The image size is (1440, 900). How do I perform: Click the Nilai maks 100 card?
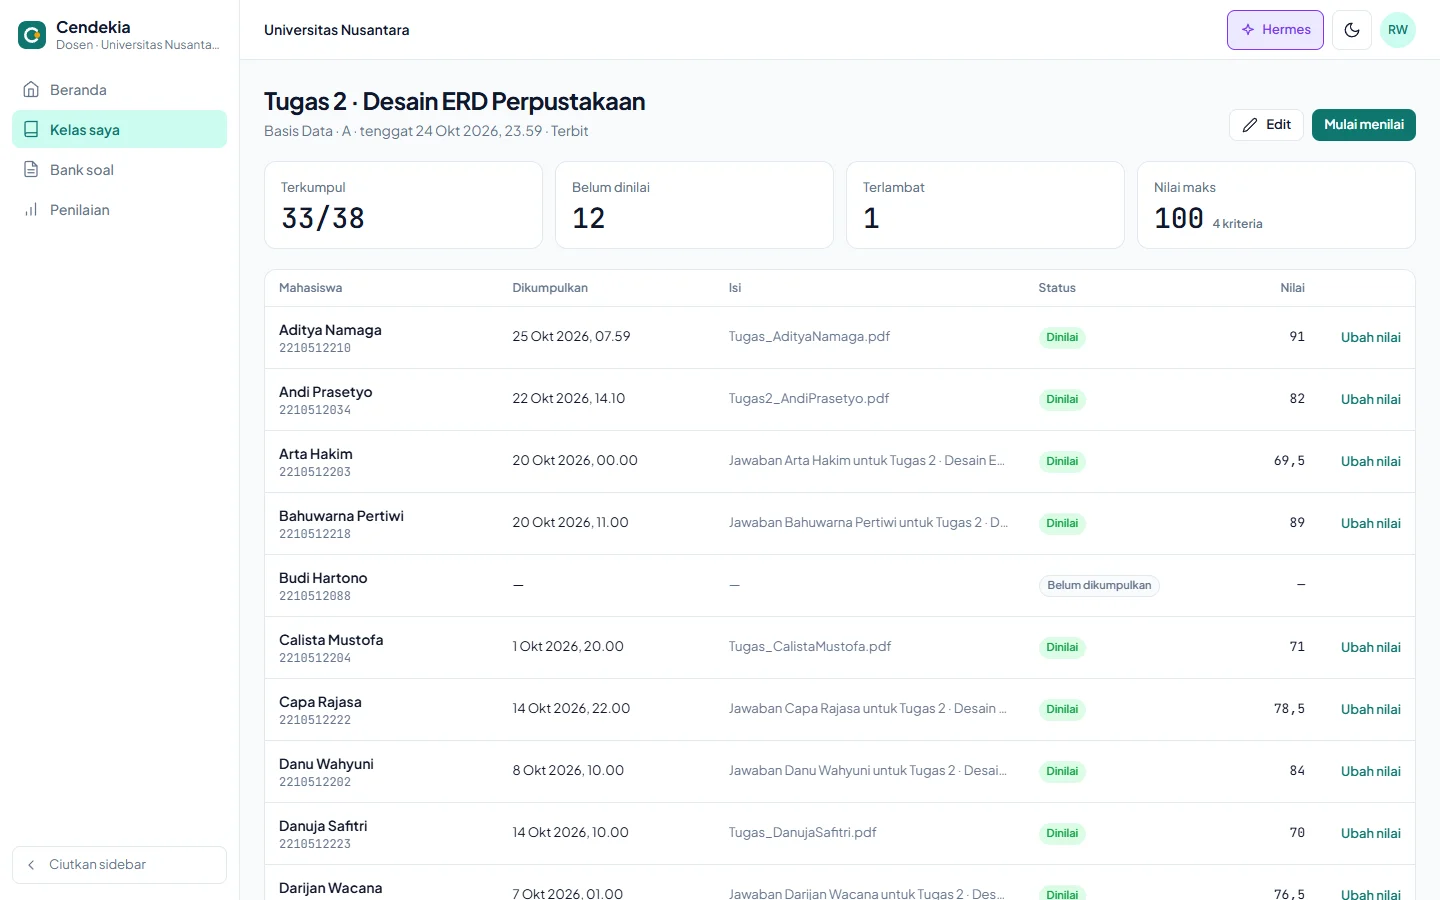(x=1276, y=205)
